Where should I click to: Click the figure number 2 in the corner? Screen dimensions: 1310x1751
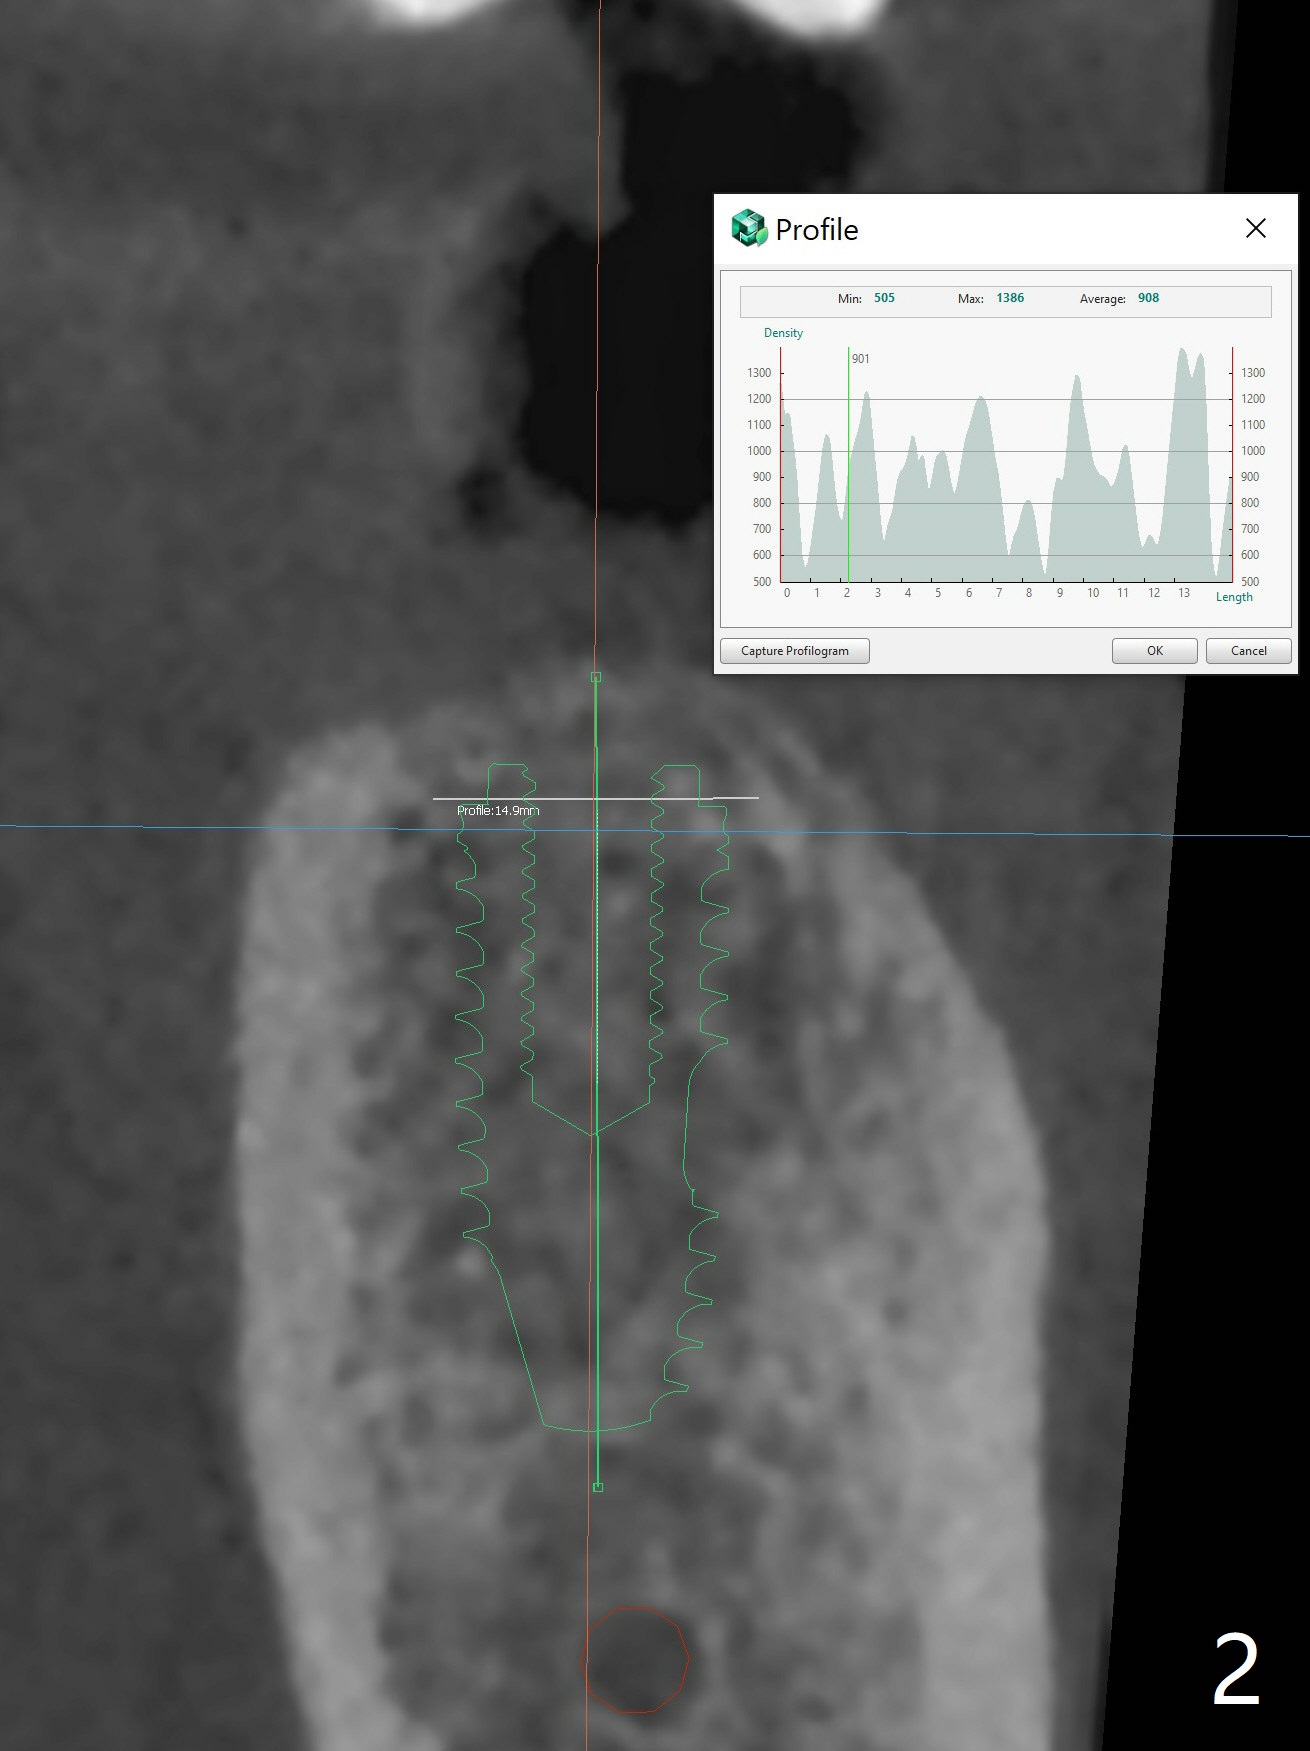(x=1236, y=1669)
